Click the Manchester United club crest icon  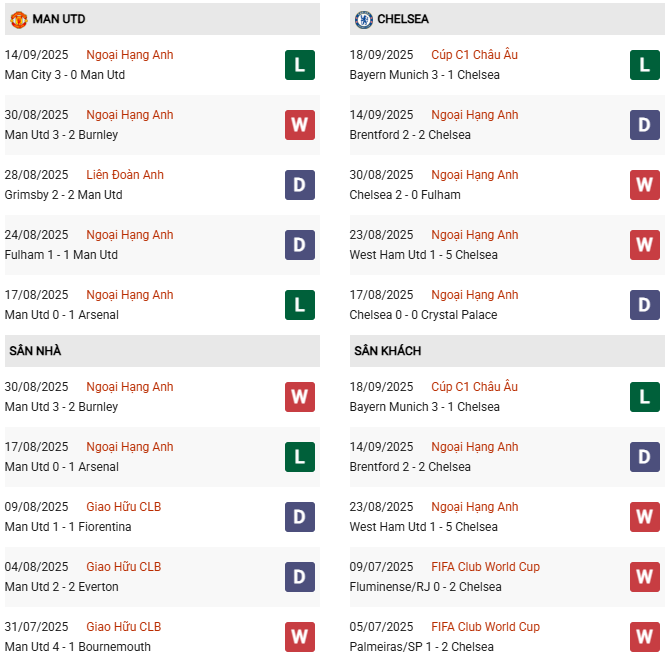(17, 19)
